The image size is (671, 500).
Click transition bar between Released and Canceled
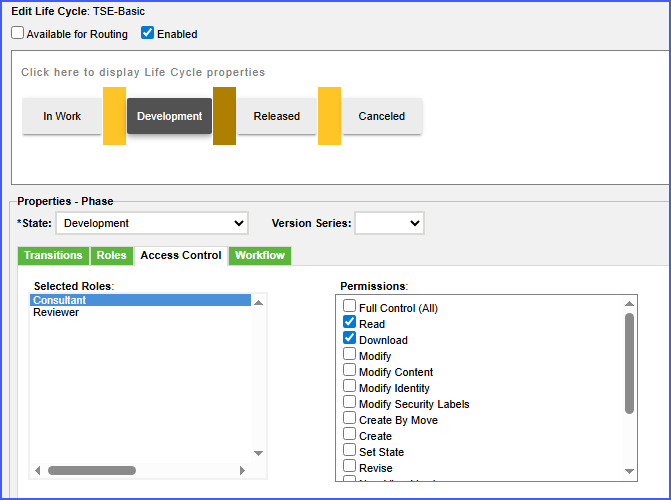[x=329, y=116]
